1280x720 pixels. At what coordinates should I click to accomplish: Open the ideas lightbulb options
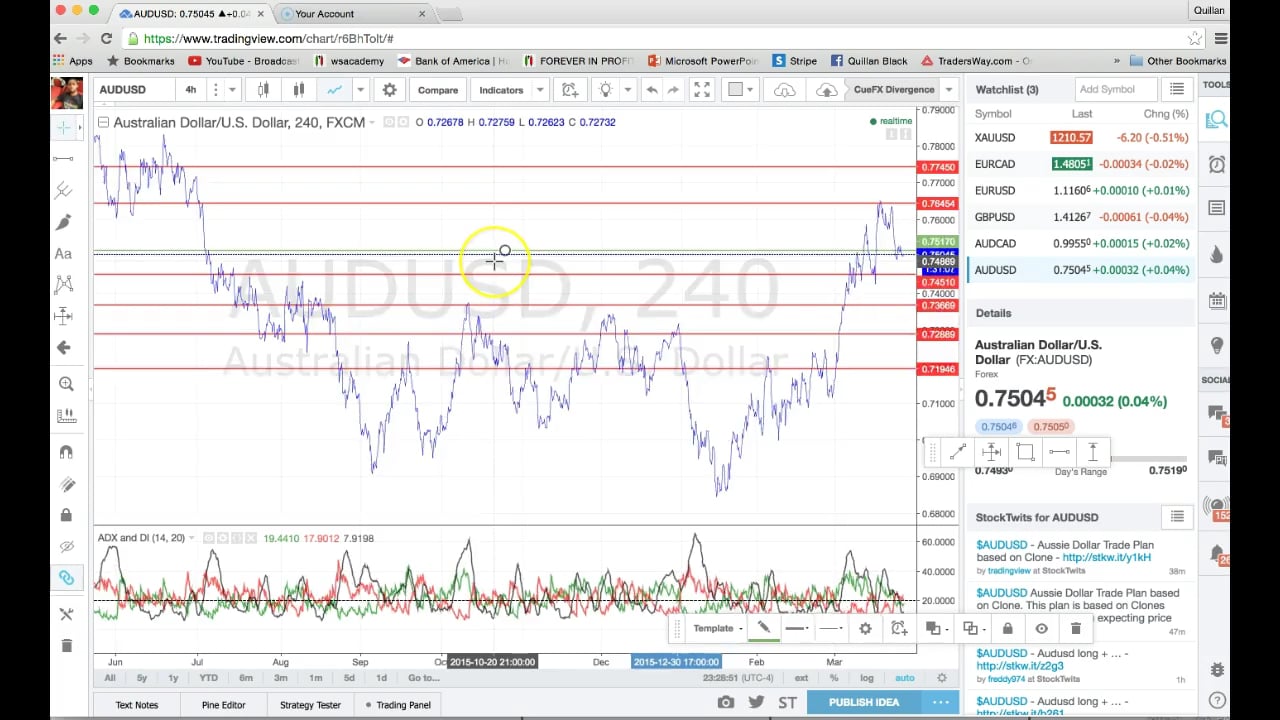(605, 90)
